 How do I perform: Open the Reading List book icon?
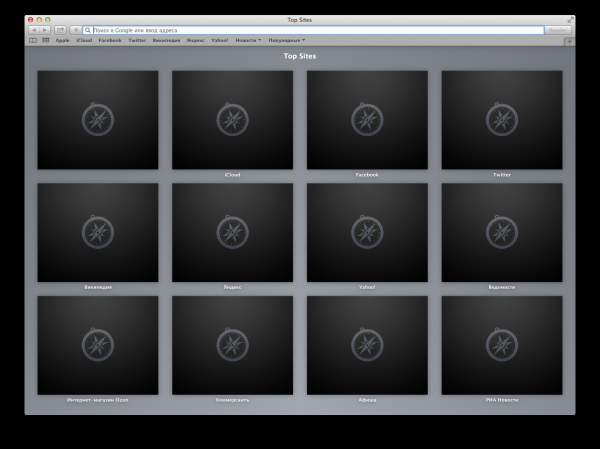(33, 40)
